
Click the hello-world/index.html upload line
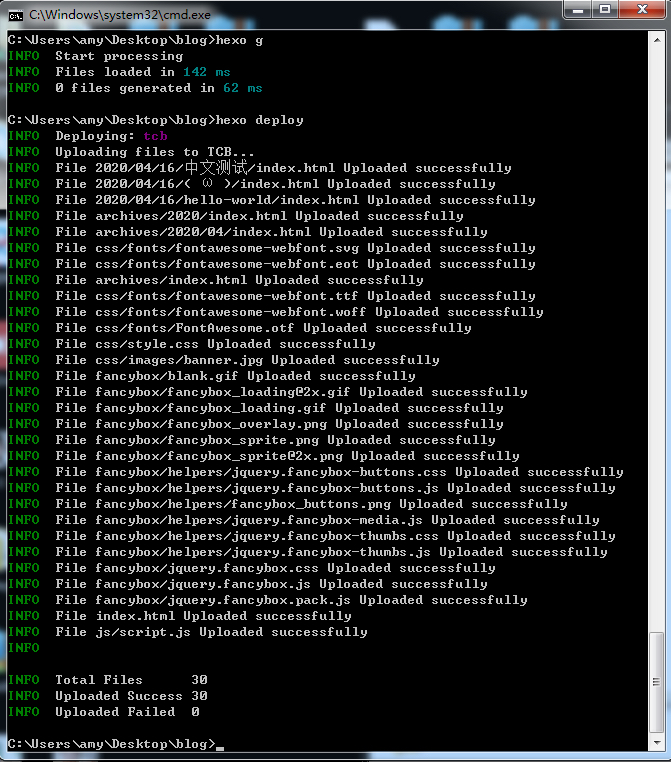[x=271, y=200]
